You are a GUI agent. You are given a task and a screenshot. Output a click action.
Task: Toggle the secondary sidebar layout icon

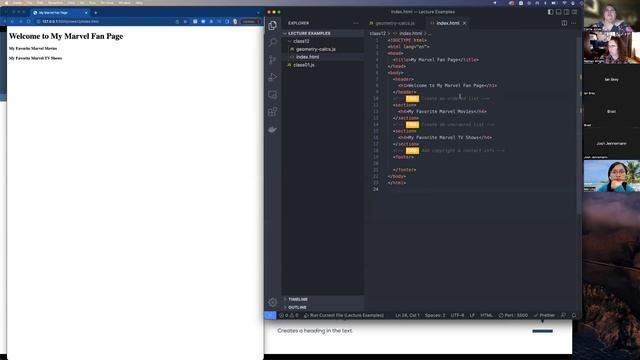click(566, 12)
